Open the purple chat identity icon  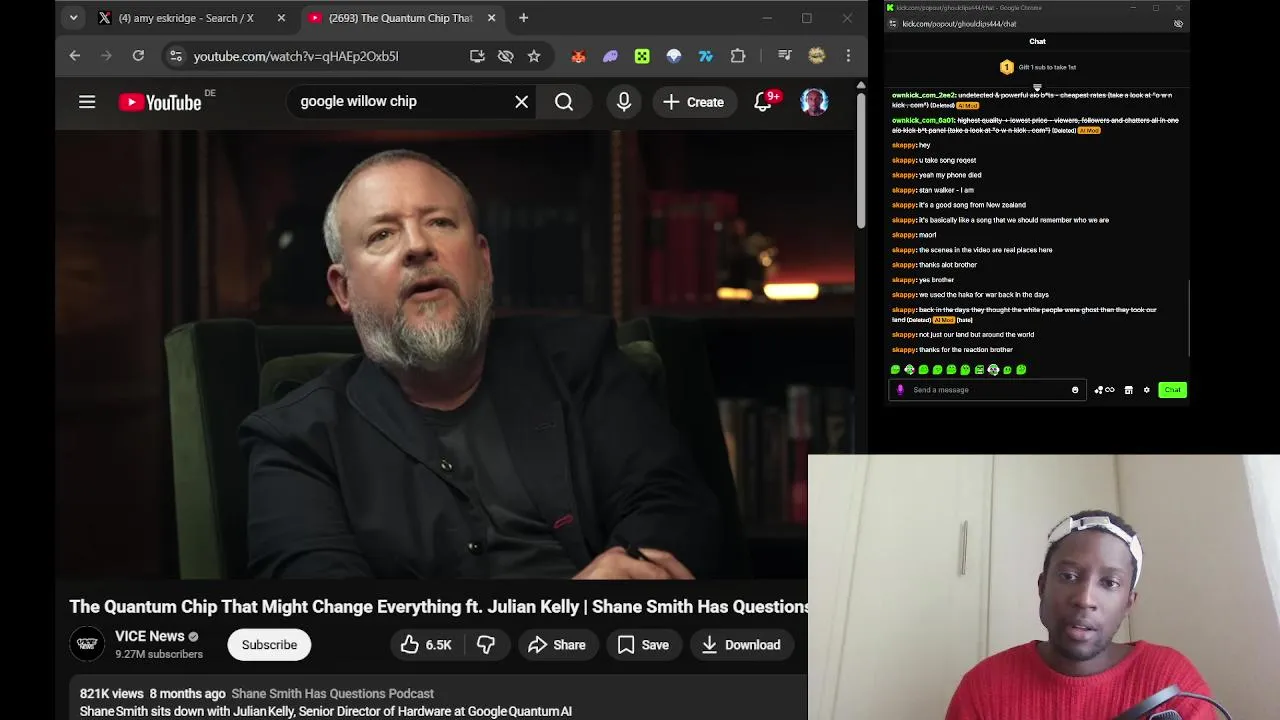tap(900, 390)
